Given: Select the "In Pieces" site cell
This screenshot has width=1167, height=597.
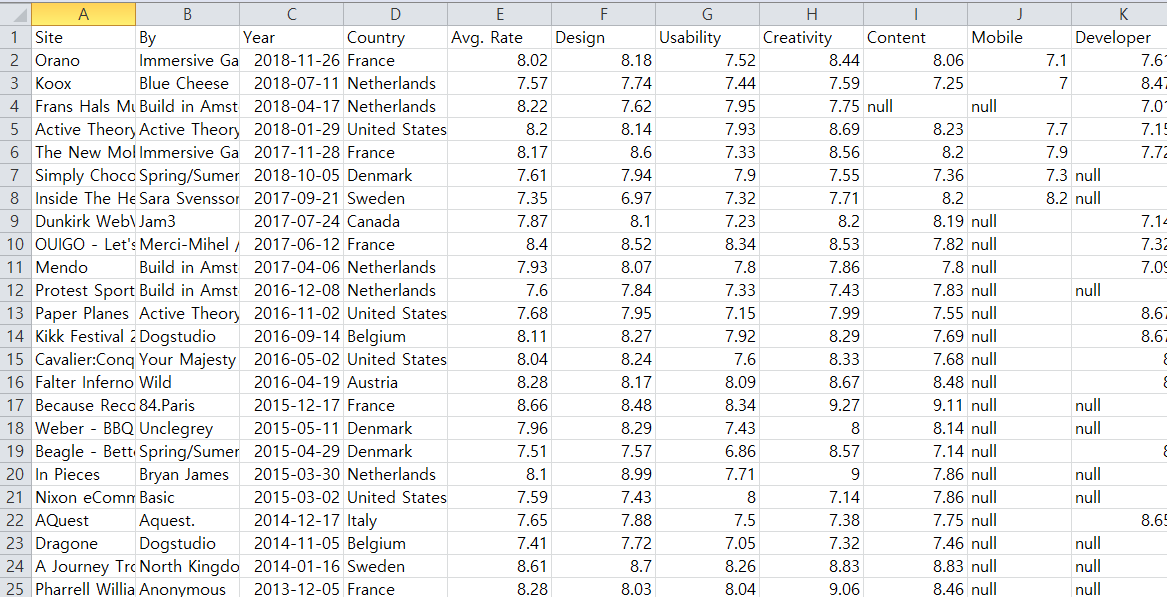Looking at the screenshot, I should coord(83,474).
